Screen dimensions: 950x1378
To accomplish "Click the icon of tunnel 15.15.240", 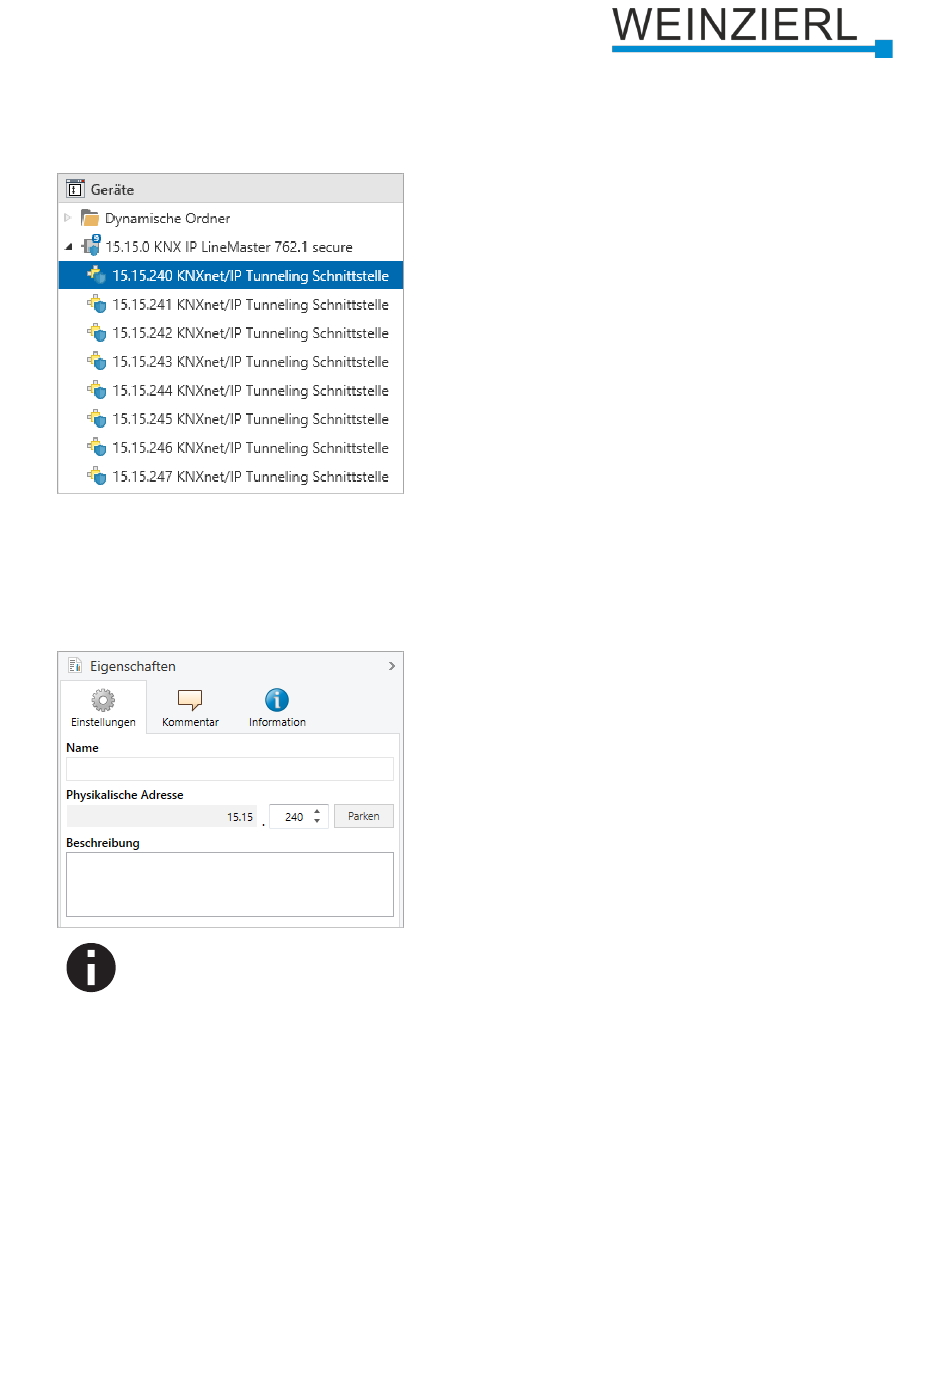I will click(x=96, y=275).
